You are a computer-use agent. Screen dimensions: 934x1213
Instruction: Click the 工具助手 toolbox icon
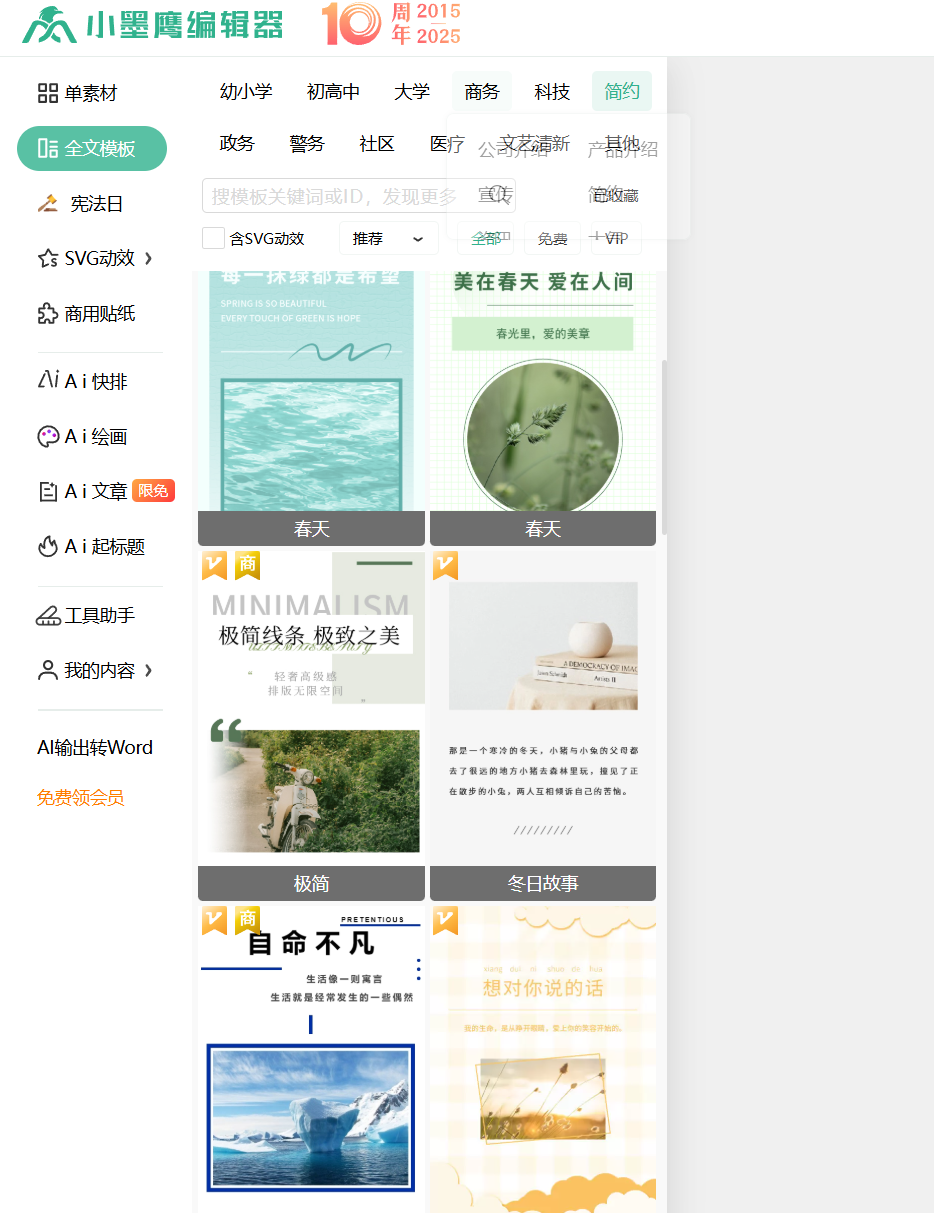click(48, 616)
